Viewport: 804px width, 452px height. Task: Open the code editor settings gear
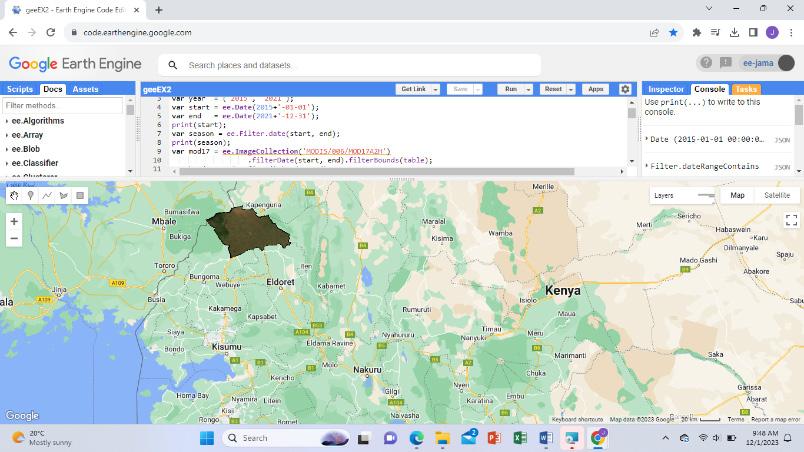(x=625, y=89)
